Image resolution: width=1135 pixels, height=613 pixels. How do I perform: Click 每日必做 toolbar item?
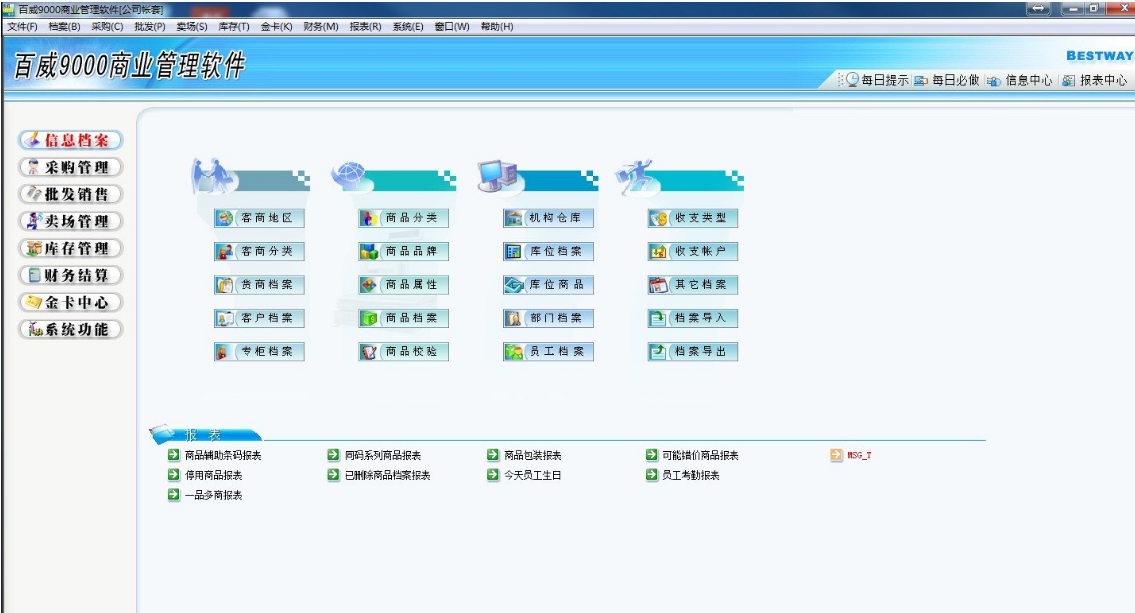tap(947, 80)
